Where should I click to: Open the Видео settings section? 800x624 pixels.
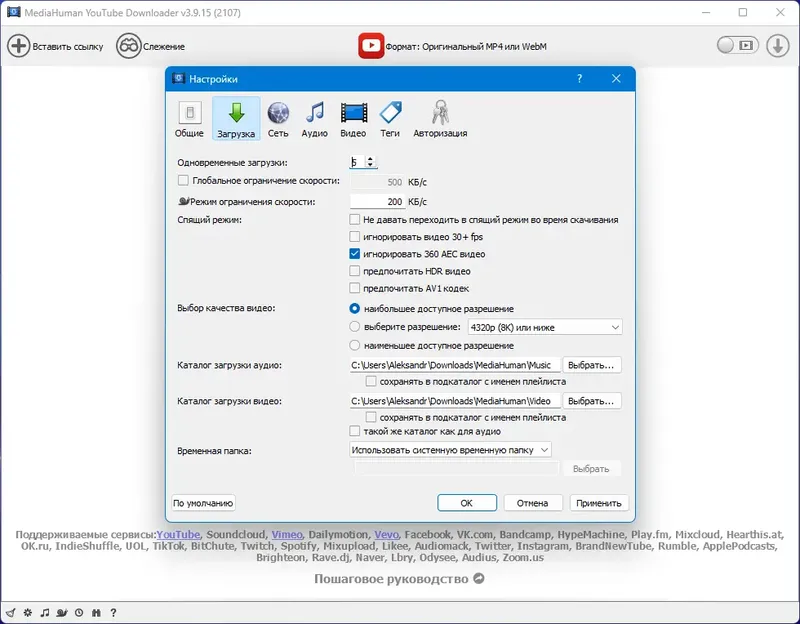click(x=355, y=117)
